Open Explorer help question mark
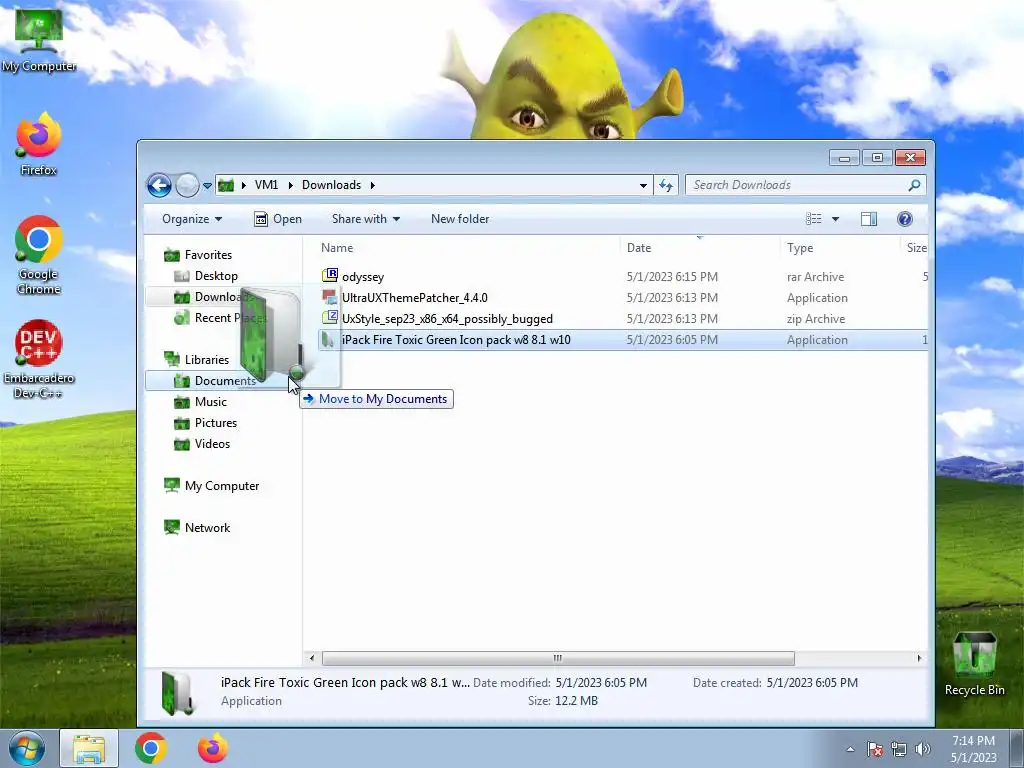Viewport: 1024px width, 768px height. (904, 219)
